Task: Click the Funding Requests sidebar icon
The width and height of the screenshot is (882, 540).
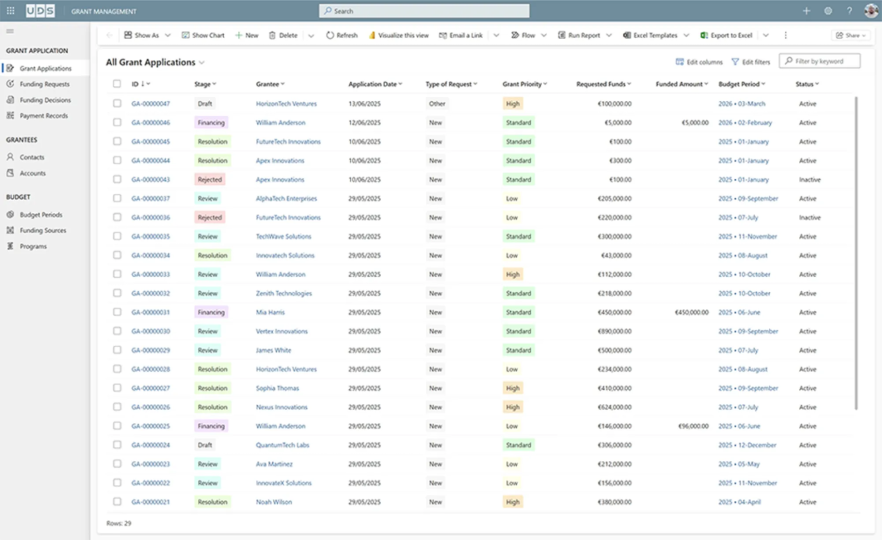Action: [x=10, y=84]
